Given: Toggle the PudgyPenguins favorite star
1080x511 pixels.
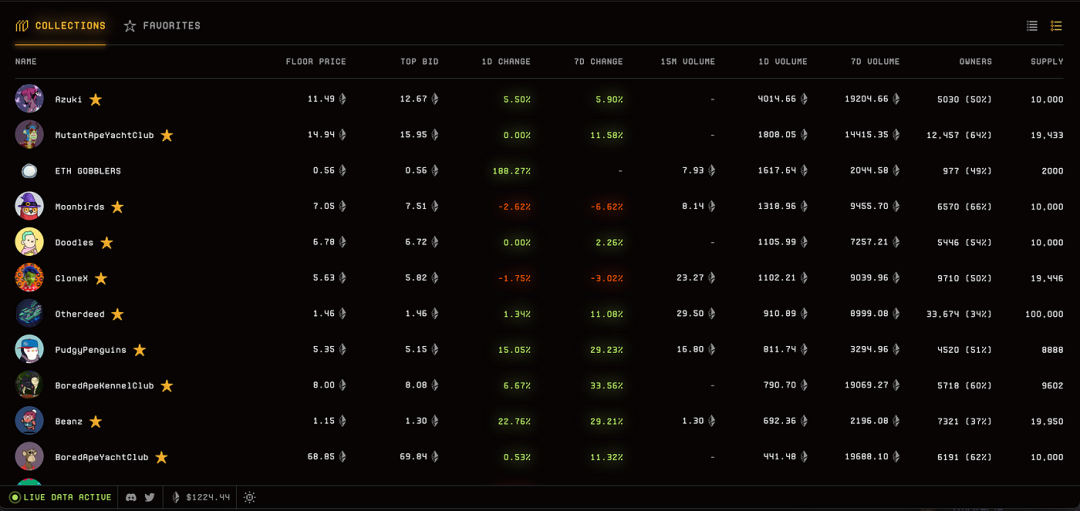Looking at the screenshot, I should (140, 350).
